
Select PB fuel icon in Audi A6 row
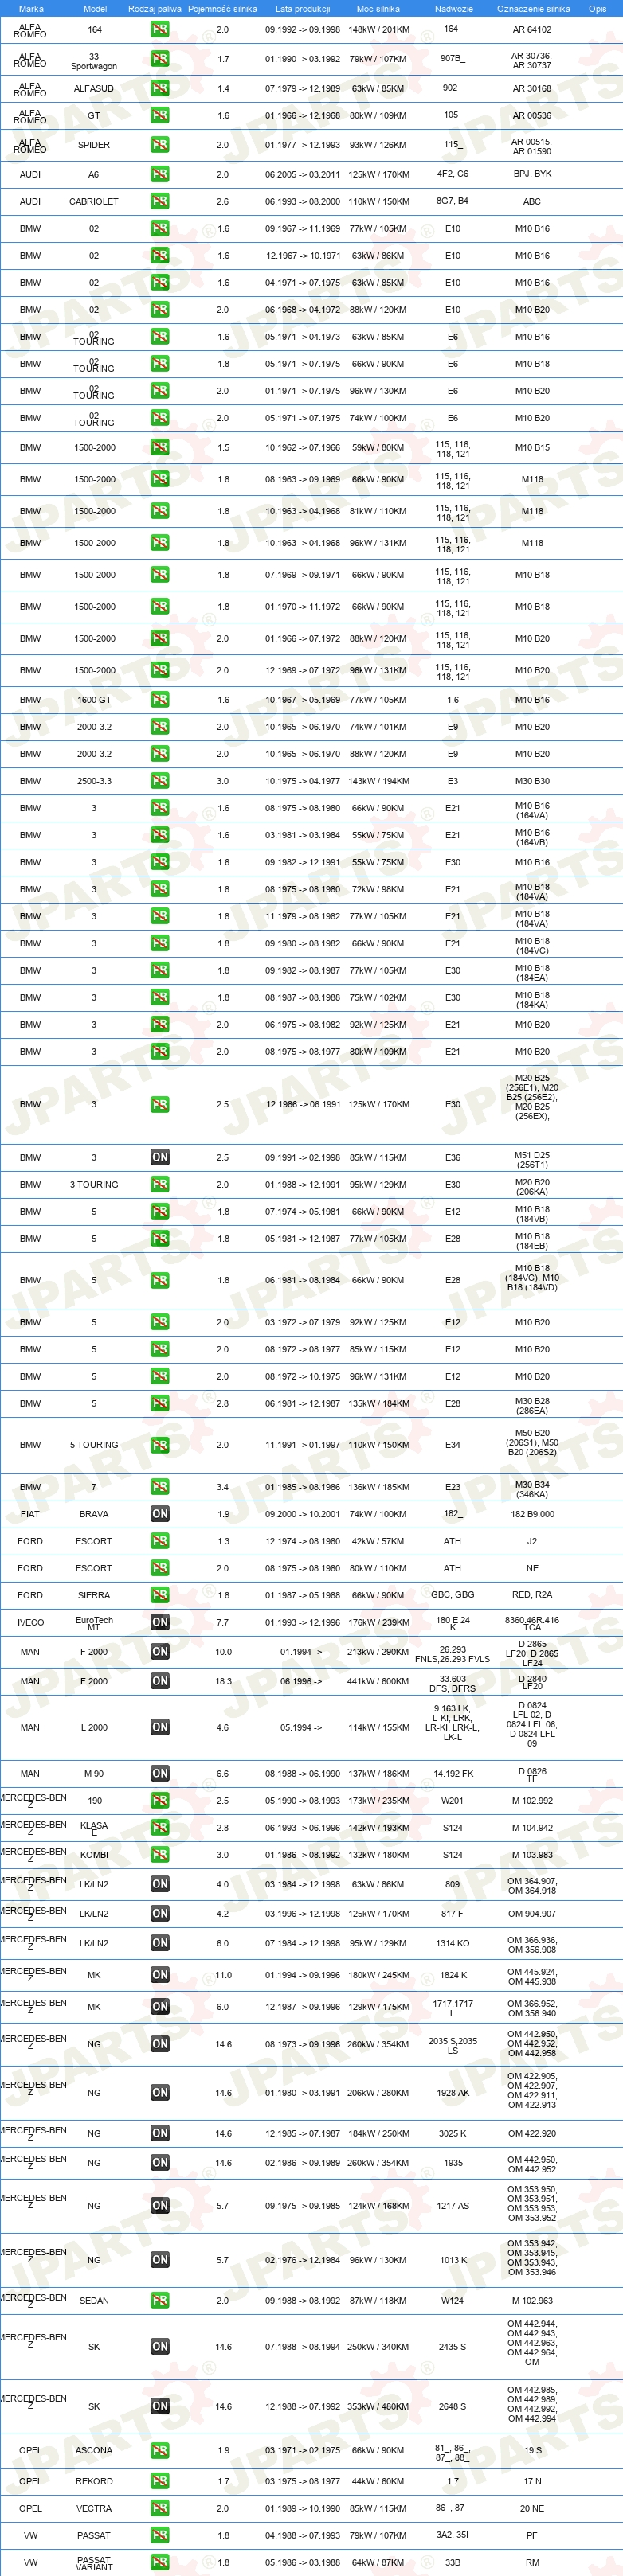159,174
